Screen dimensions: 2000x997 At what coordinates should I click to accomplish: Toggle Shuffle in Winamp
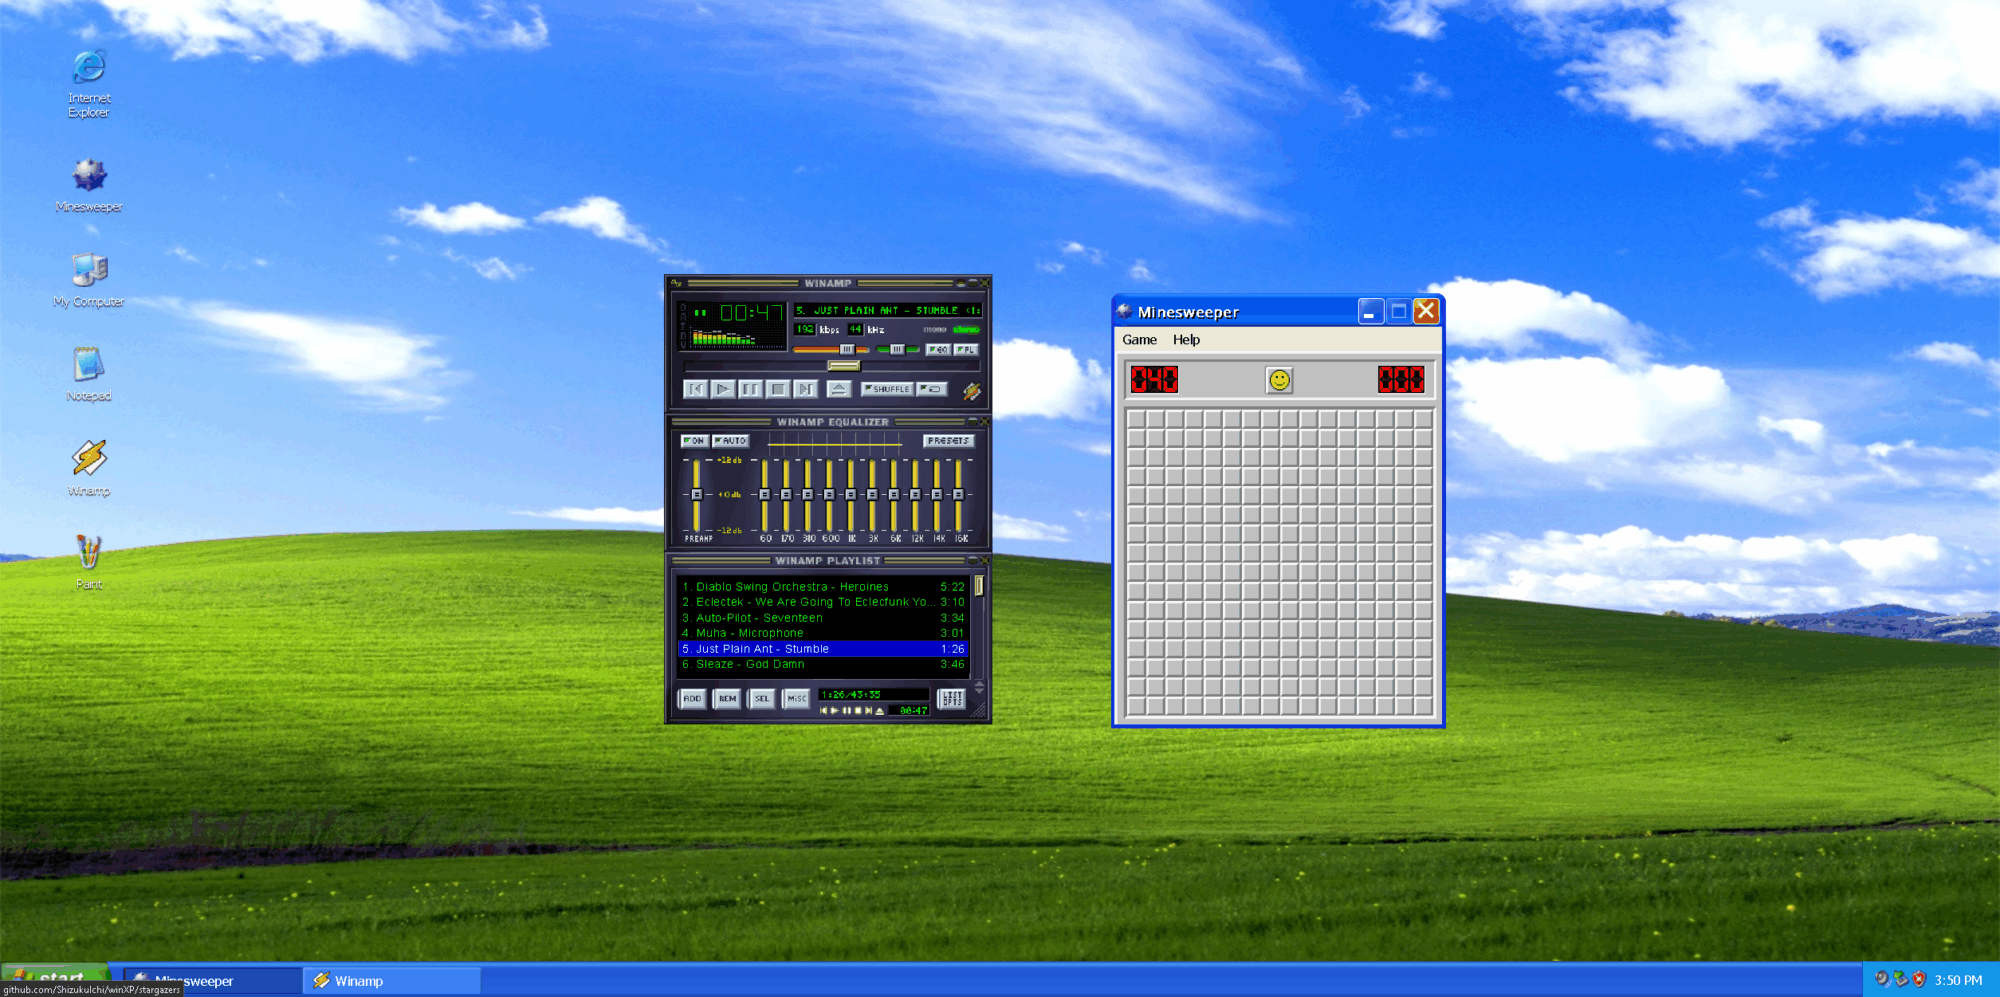coord(887,389)
